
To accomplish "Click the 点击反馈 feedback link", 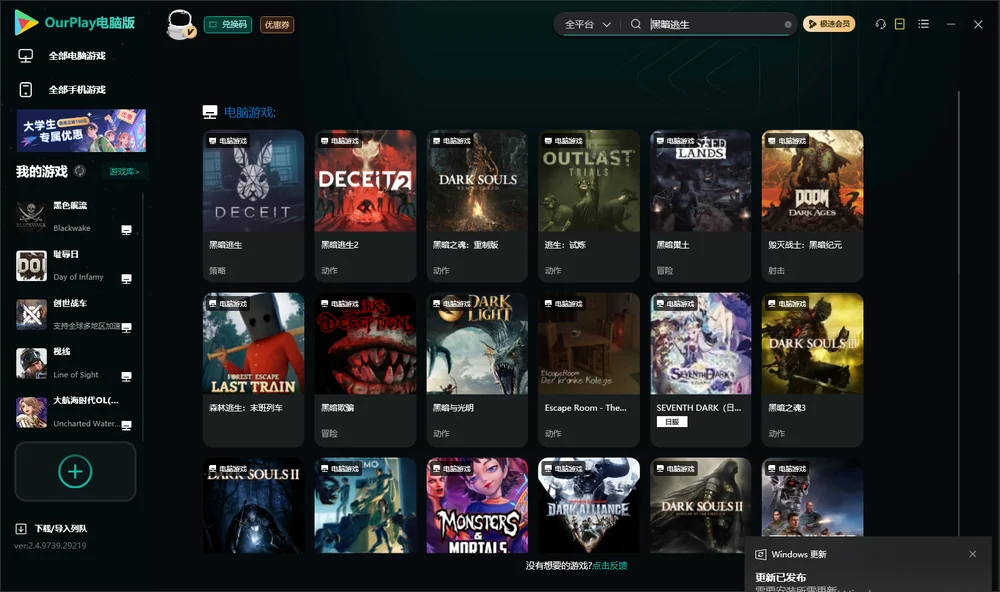I will [x=610, y=565].
